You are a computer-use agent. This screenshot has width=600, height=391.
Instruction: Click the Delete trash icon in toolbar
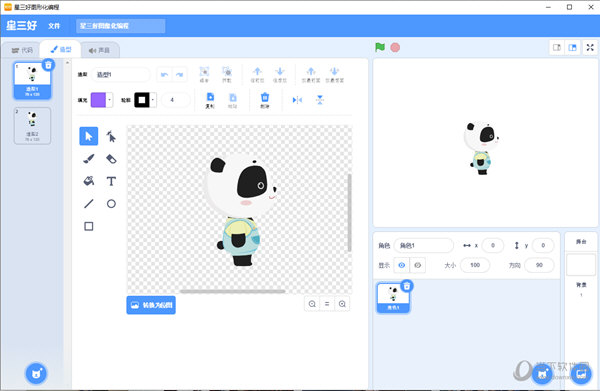click(265, 100)
